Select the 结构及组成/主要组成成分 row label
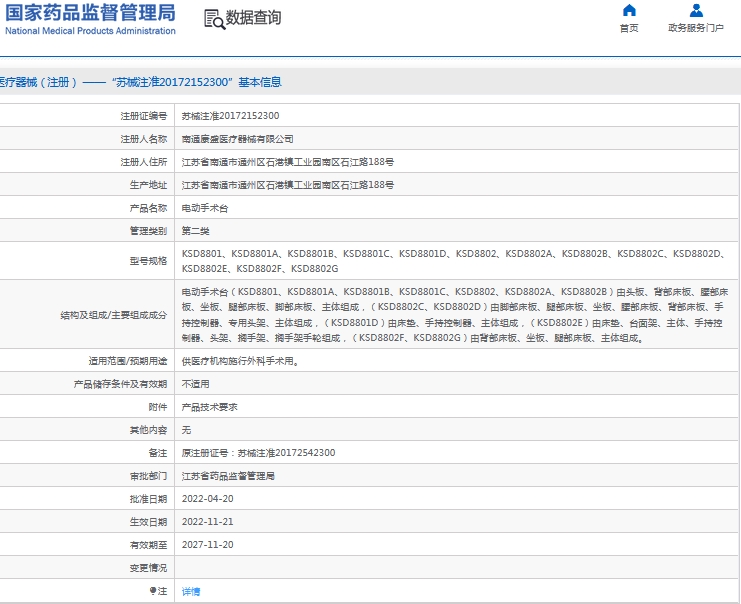 click(x=113, y=315)
